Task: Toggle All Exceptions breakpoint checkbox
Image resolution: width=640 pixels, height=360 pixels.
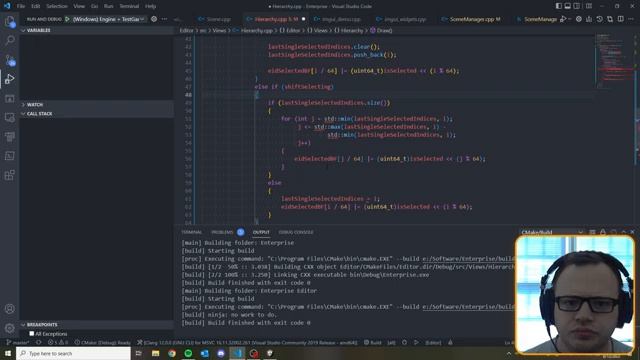Action: (x=31, y=333)
